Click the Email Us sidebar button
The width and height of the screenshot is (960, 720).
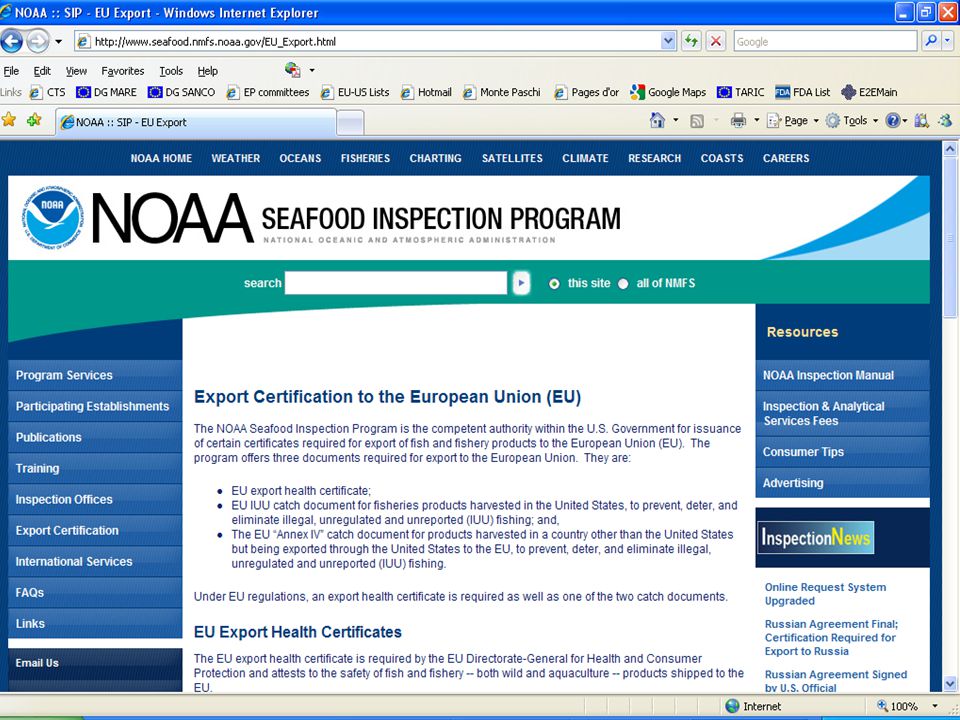95,663
